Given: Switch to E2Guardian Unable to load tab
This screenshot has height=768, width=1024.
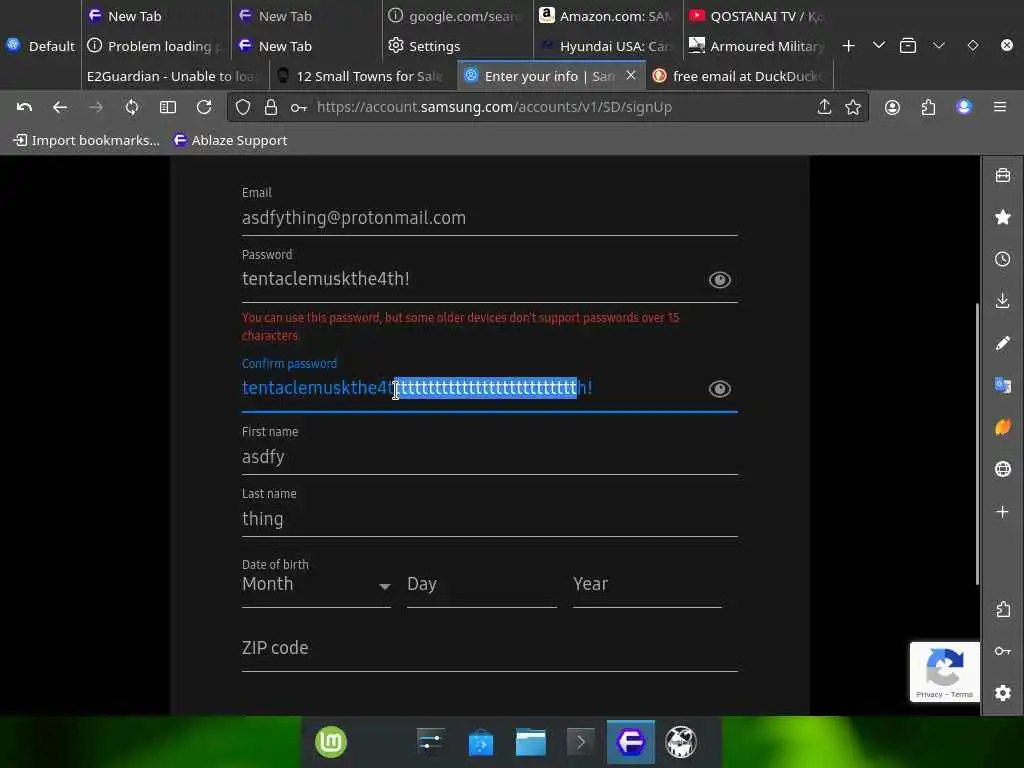Looking at the screenshot, I should pyautogui.click(x=174, y=76).
